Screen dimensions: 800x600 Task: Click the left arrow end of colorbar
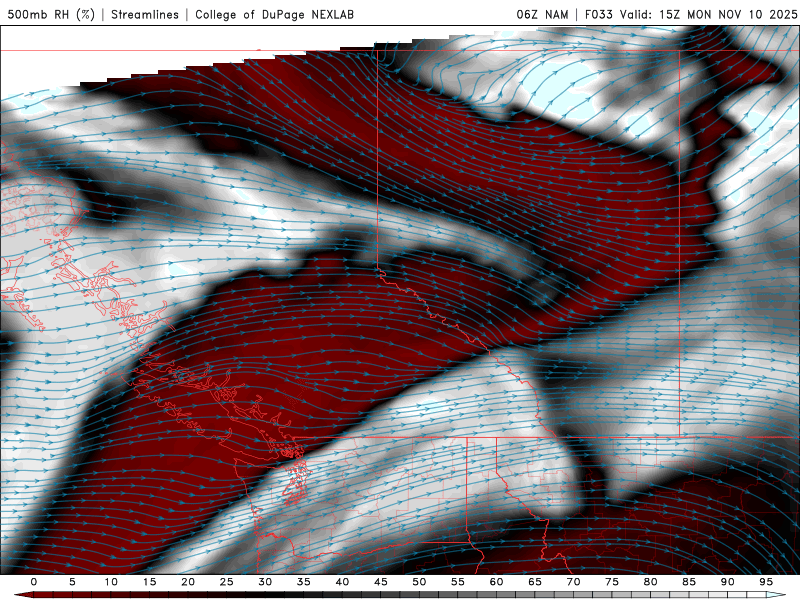[x=23, y=595]
